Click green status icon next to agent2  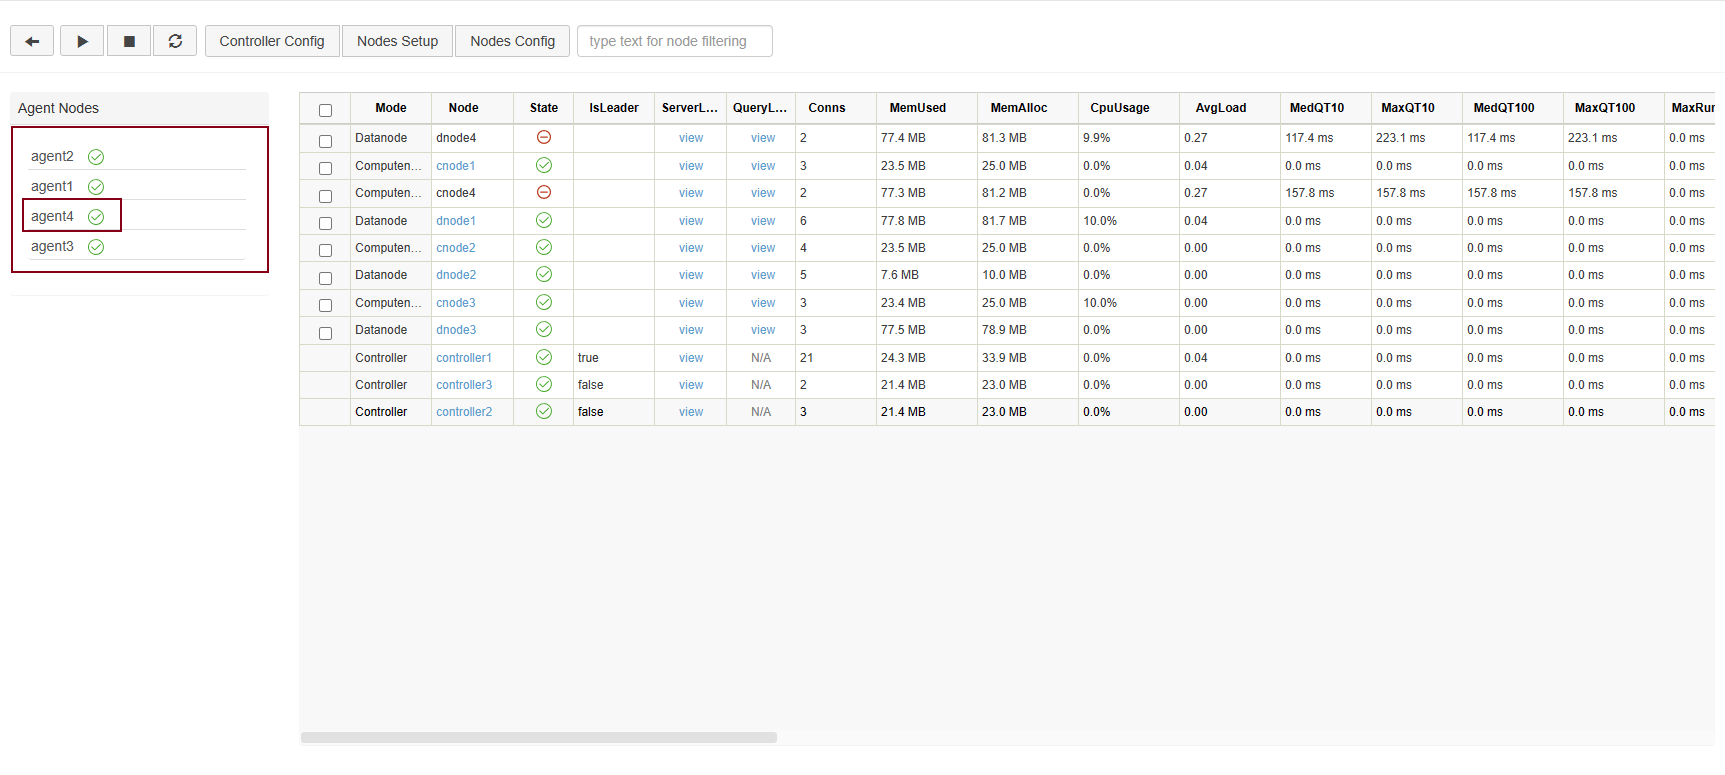[x=96, y=157]
